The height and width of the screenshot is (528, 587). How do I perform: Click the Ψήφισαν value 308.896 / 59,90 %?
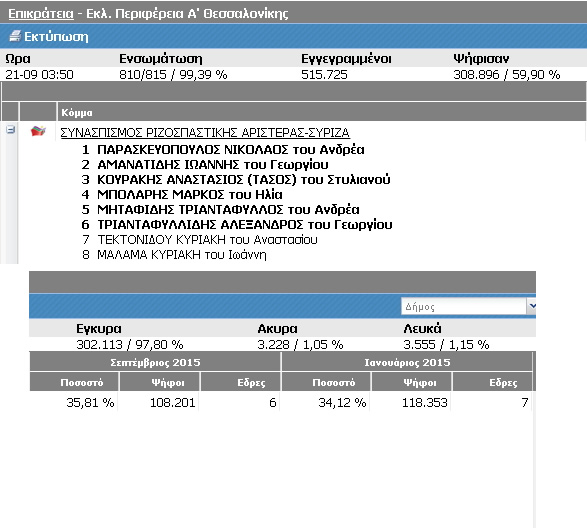507,75
